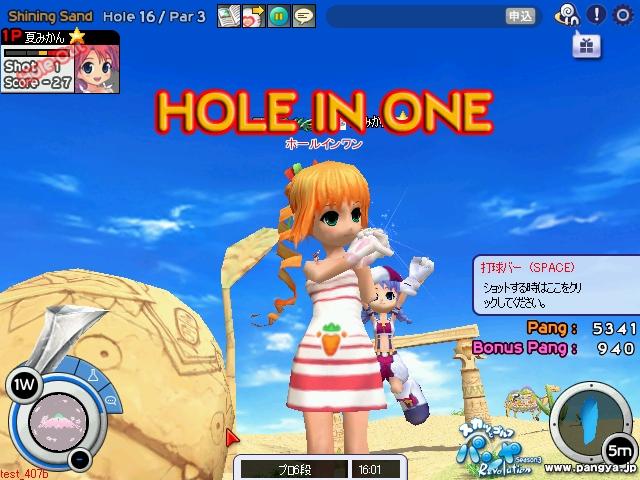Open the chat bubble toolbar icon
This screenshot has height=480, width=640.
(304, 16)
